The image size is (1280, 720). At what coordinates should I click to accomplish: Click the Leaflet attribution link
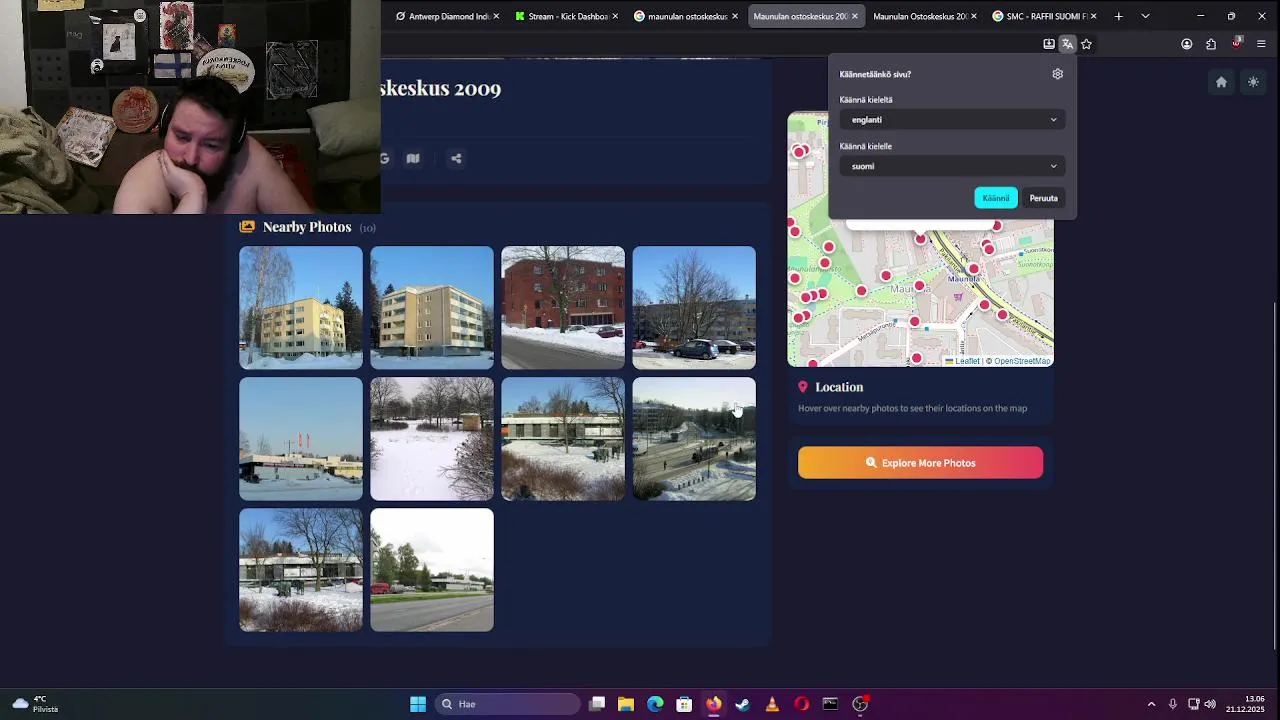tap(962, 361)
